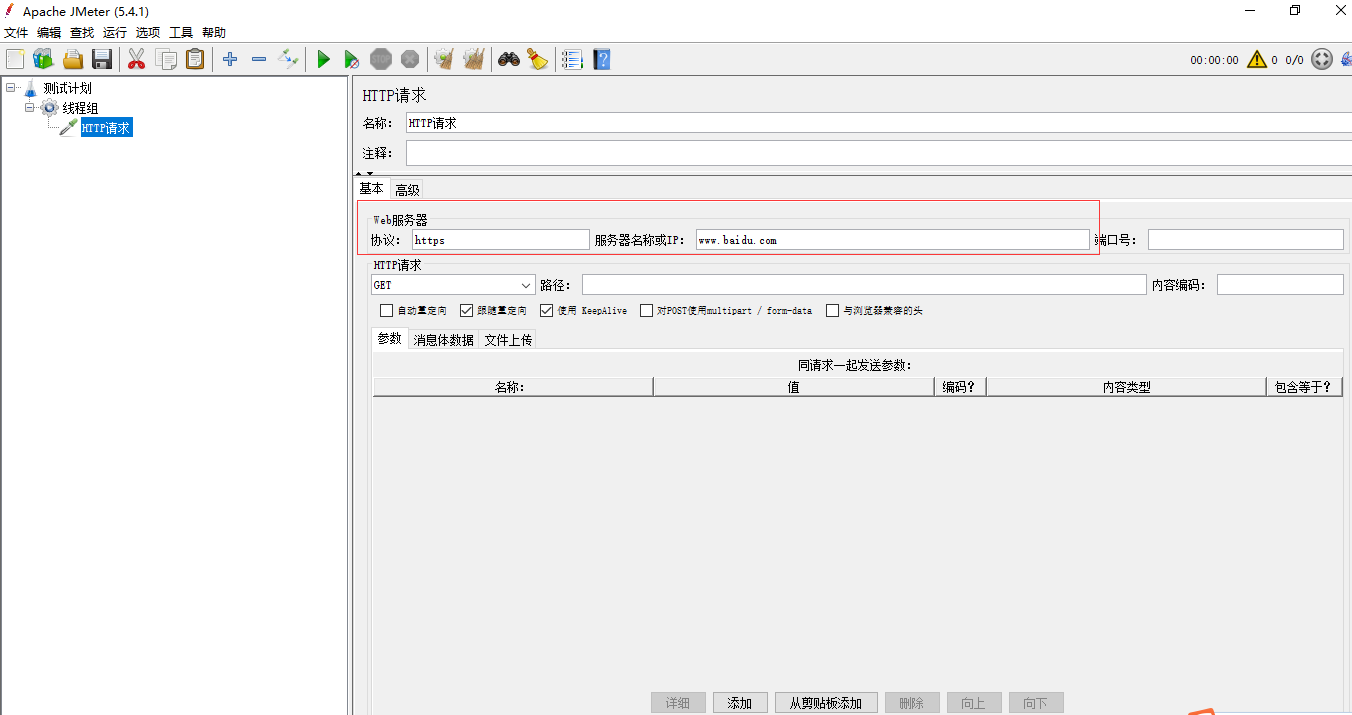Open the 运行 menu
This screenshot has width=1352, height=715.
click(115, 33)
